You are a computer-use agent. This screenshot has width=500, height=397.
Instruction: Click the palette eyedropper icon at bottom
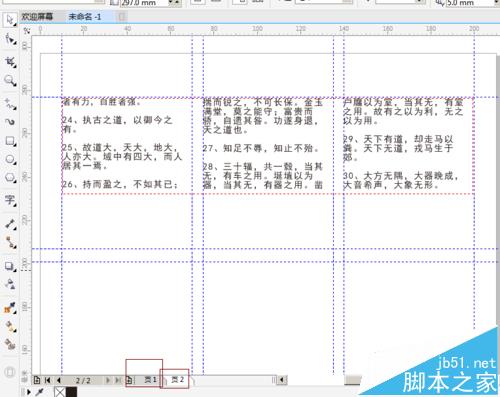pyautogui.click(x=40, y=392)
